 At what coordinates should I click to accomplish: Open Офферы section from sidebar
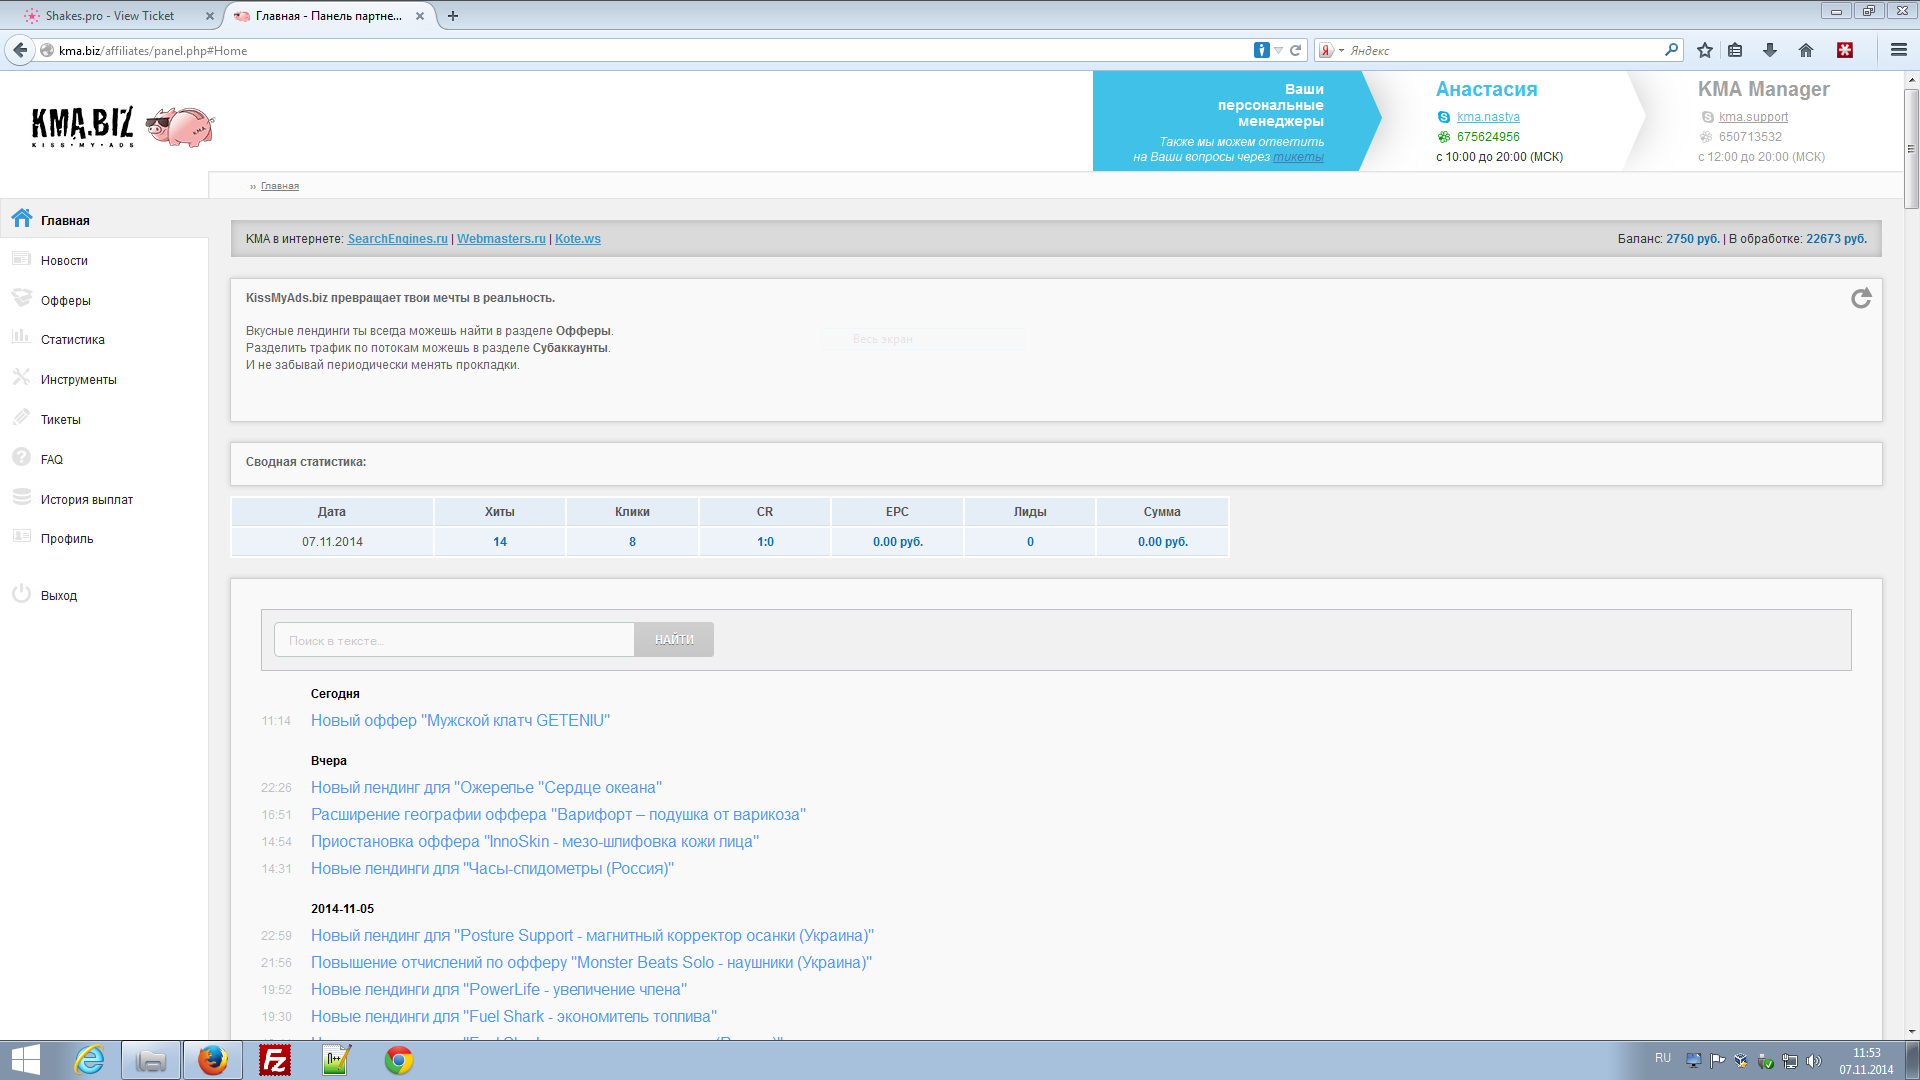click(65, 300)
